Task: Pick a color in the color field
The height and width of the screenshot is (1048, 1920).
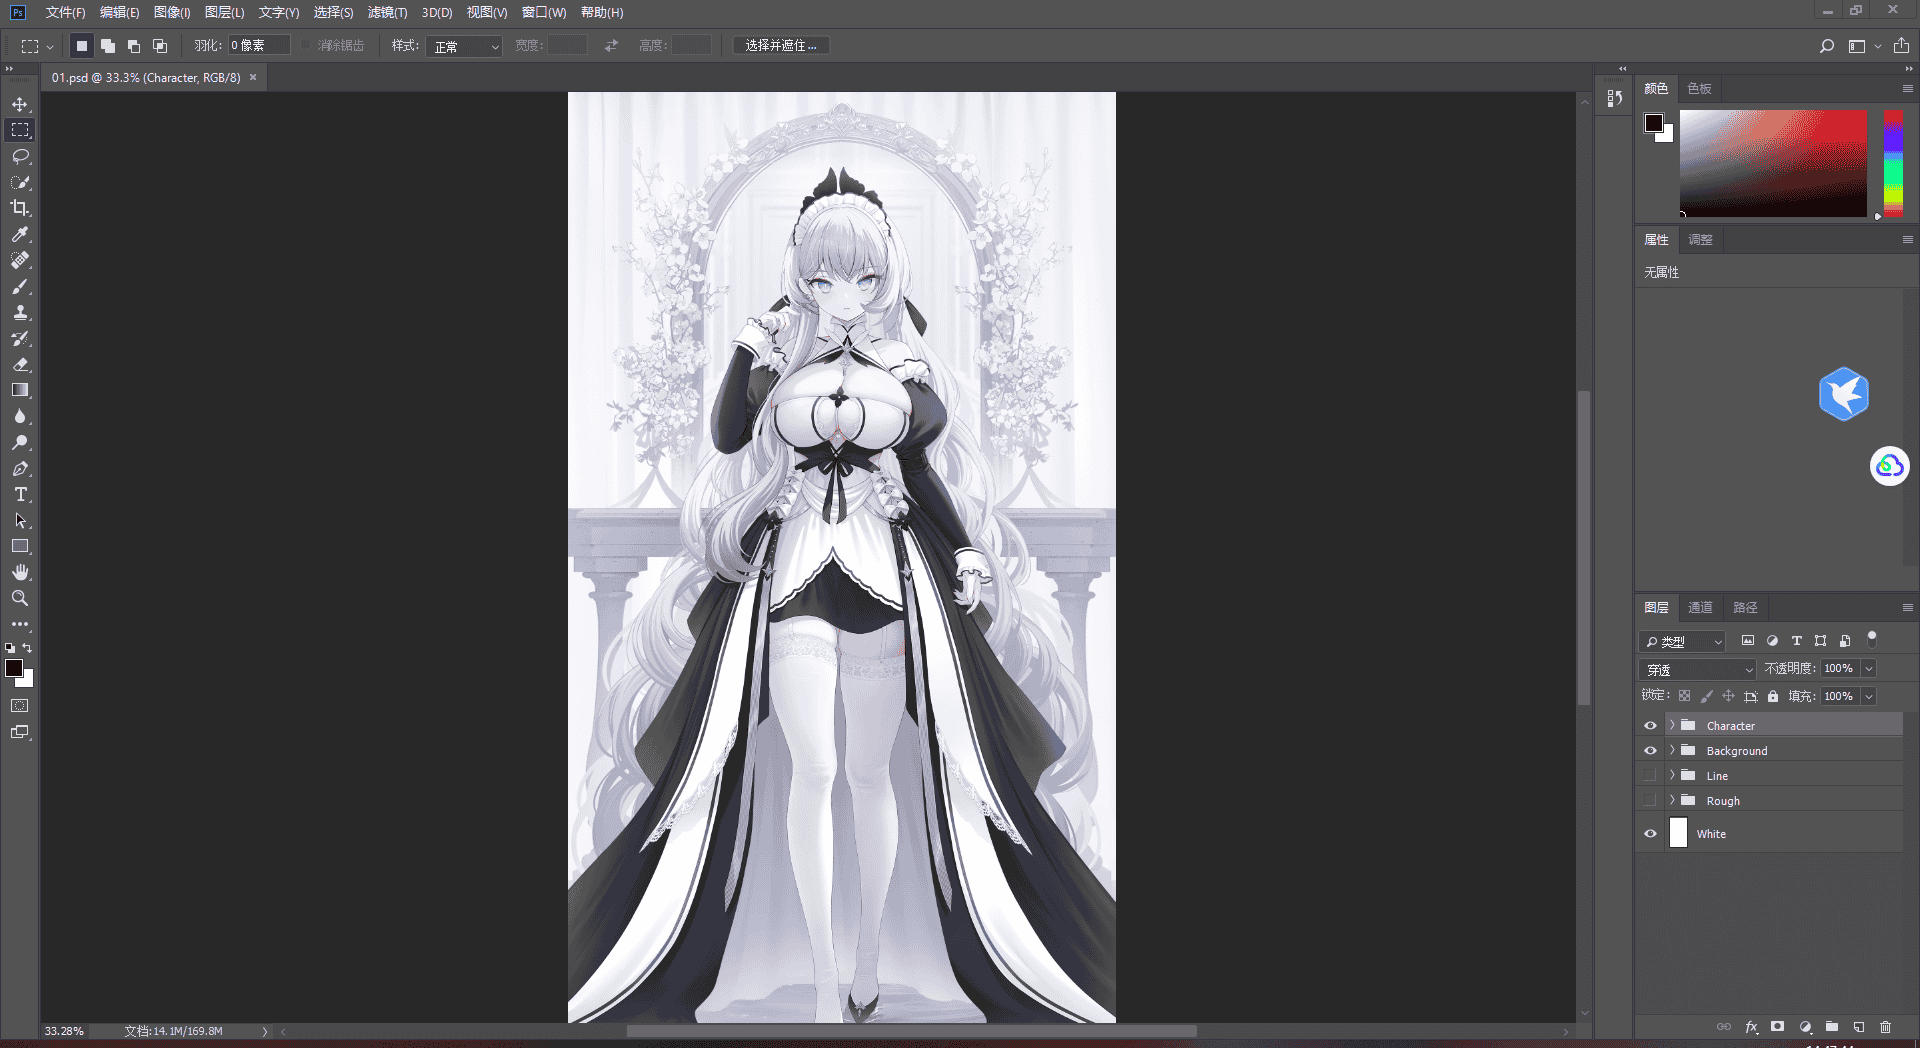Action: tap(1773, 163)
